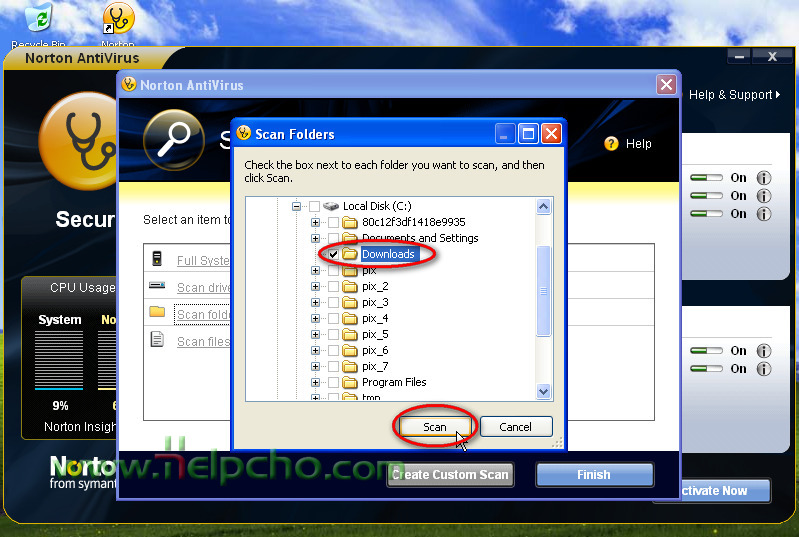
Task: Expand the pix_4 folder node
Action: pyautogui.click(x=315, y=318)
